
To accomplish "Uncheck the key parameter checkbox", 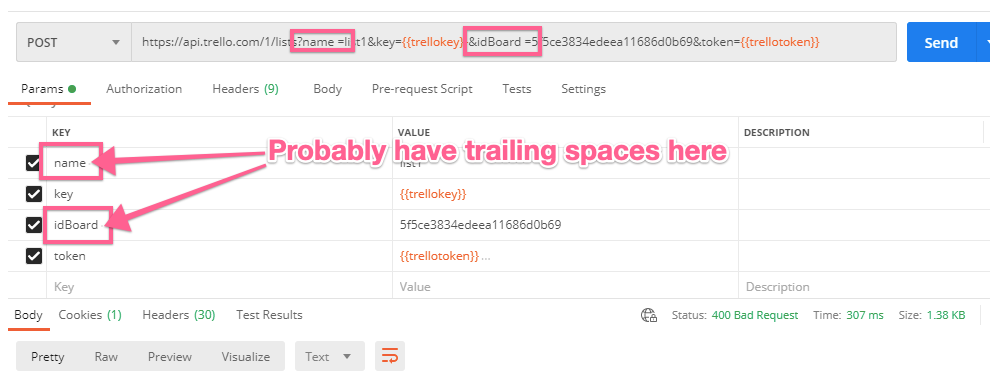I will point(33,194).
